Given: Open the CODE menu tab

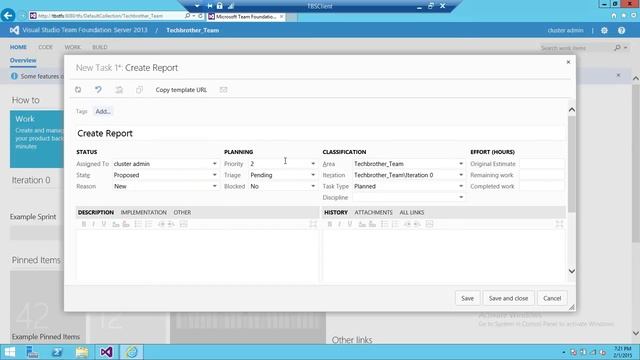Looking at the screenshot, I should [x=45, y=47].
